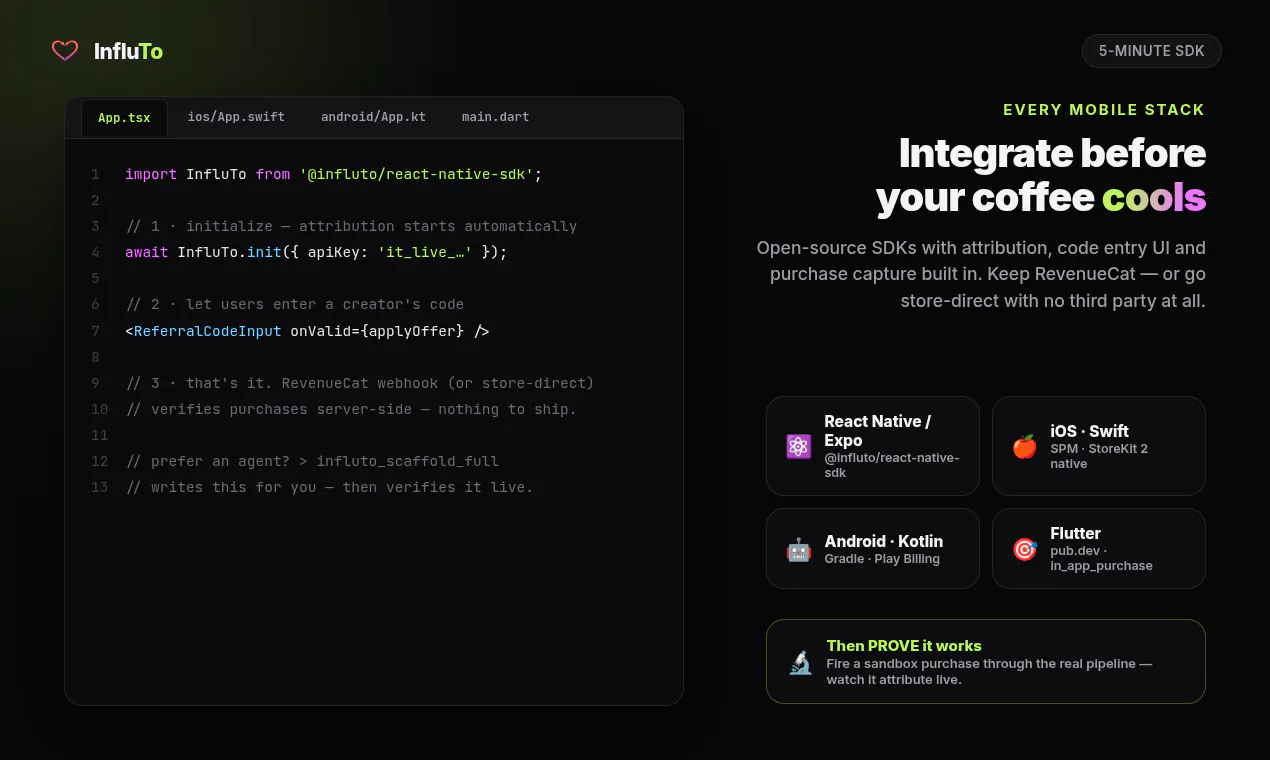Click the 'it_live_…' apiKey string
This screenshot has height=760, width=1270.
425,252
